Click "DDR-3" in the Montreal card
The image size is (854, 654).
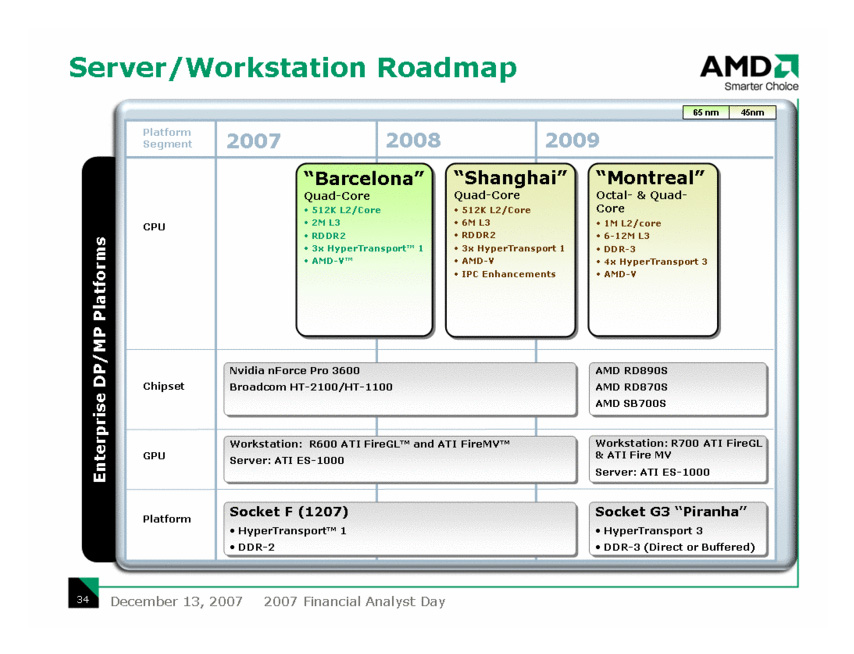[x=619, y=249]
